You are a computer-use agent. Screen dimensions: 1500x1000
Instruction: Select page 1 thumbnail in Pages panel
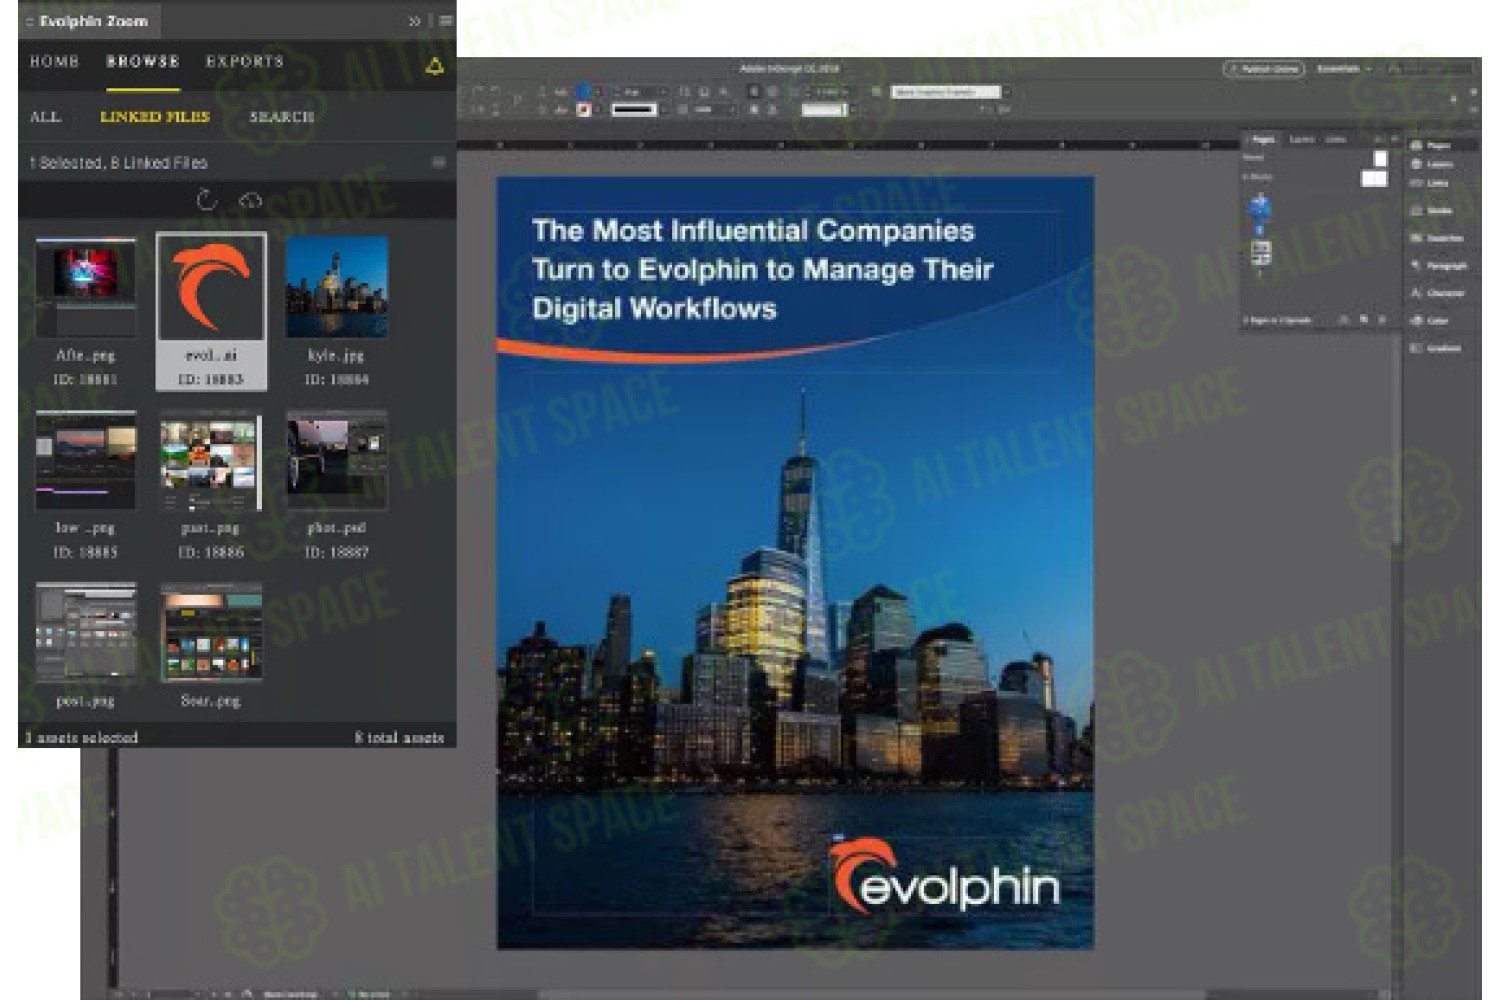tap(1259, 209)
